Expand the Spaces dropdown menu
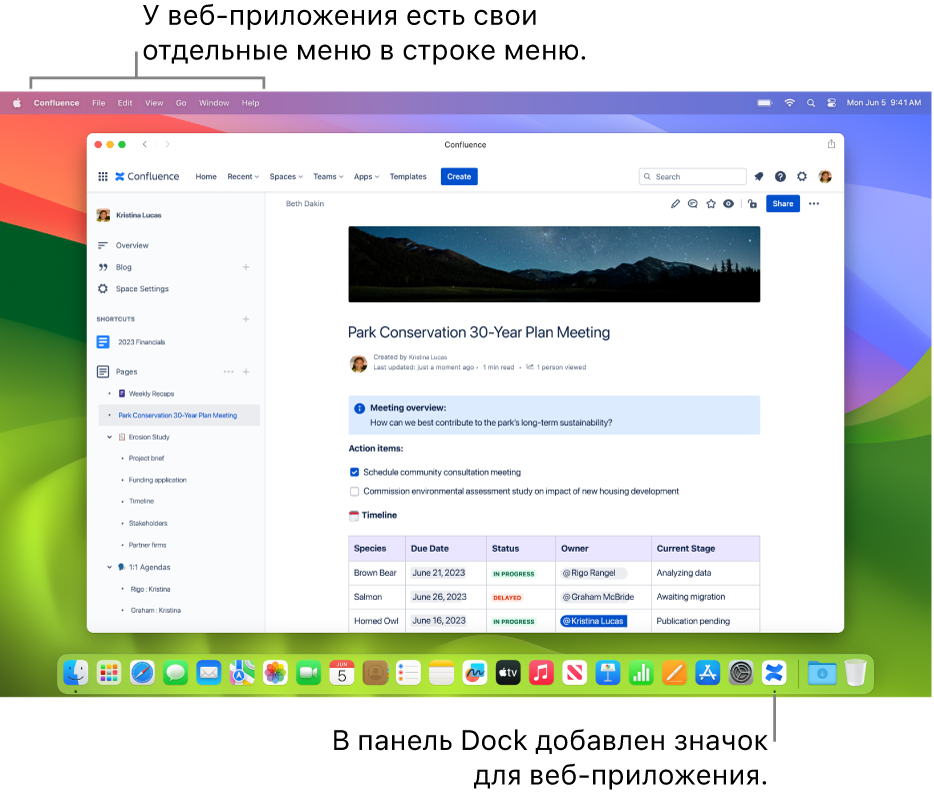Screen dimensions: 934x801 [x=286, y=176]
